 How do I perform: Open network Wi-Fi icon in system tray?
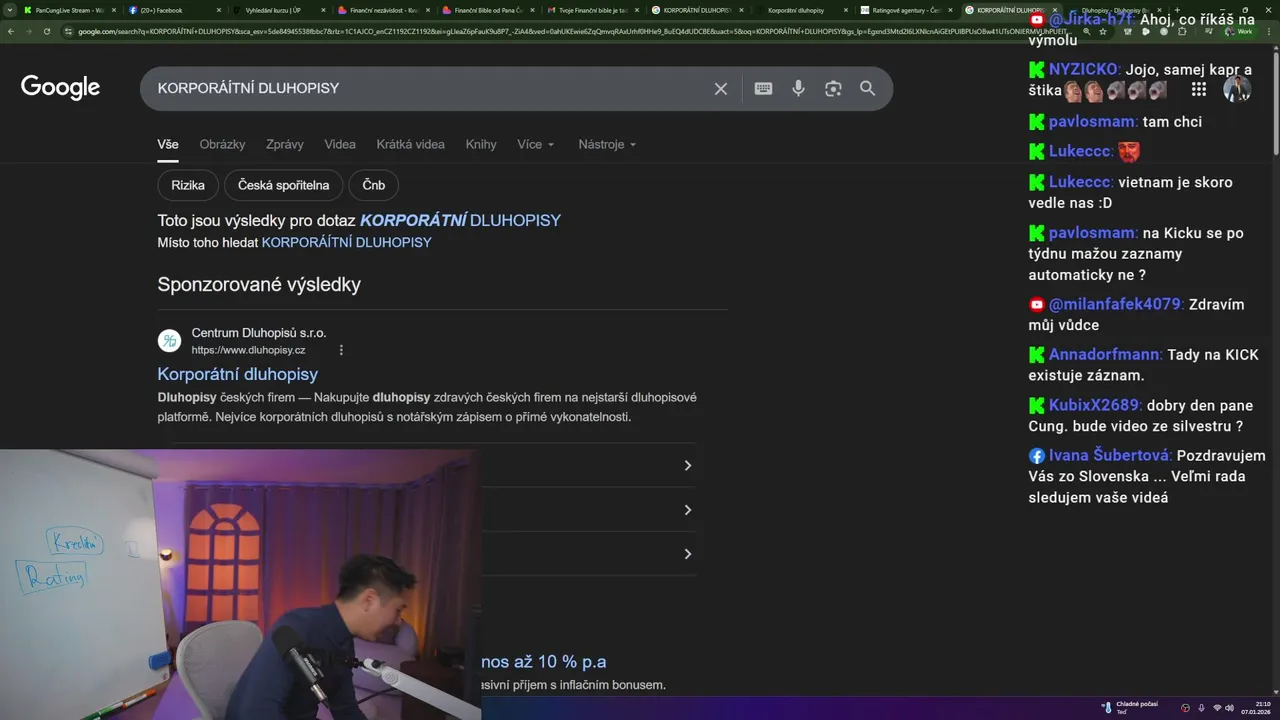coord(1217,708)
